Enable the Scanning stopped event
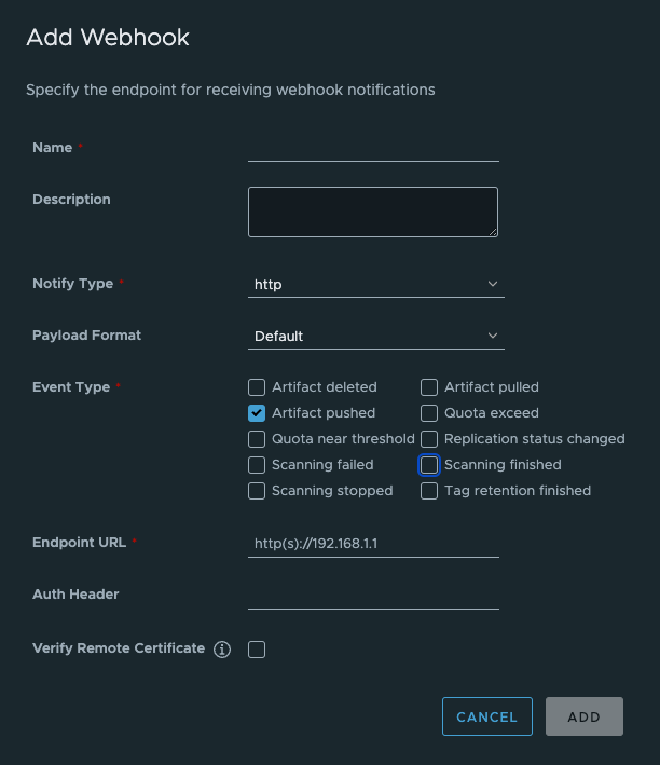The image size is (660, 765). [x=257, y=492]
